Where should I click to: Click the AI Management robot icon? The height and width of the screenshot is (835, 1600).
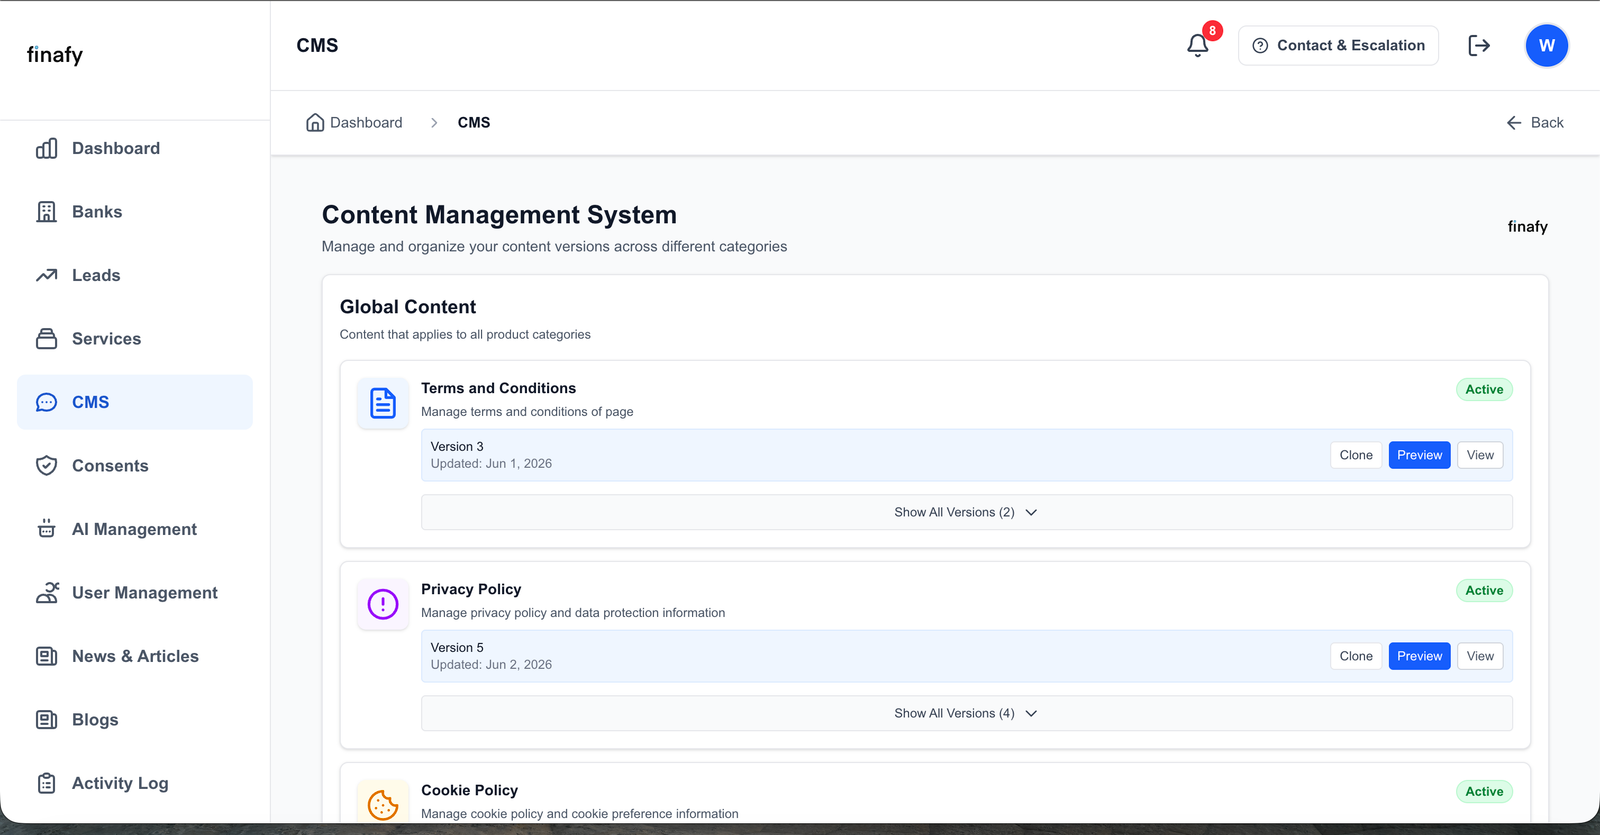pyautogui.click(x=47, y=529)
